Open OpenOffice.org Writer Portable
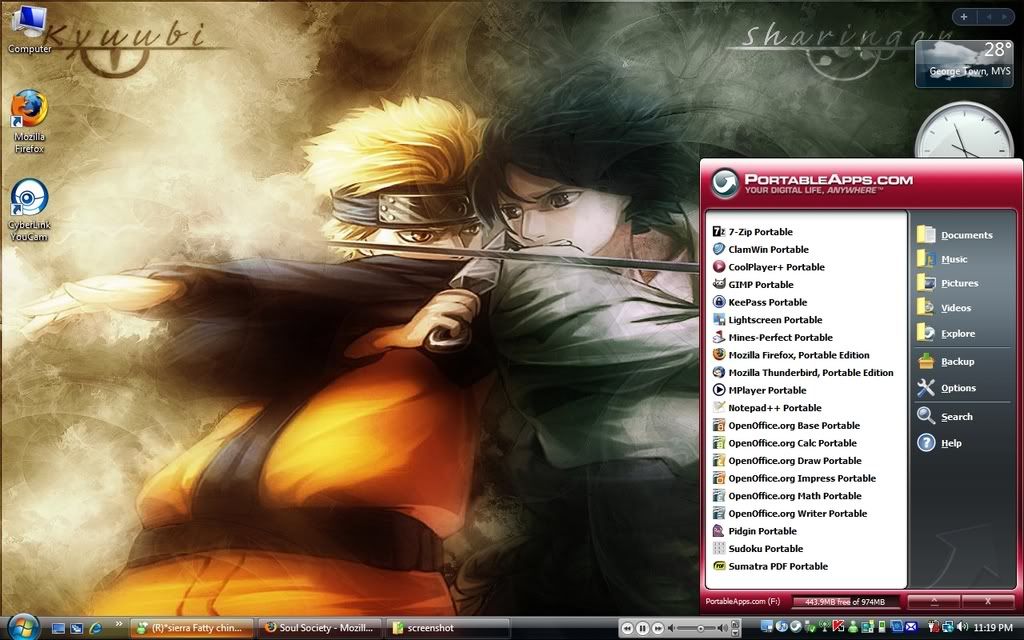 790,514
